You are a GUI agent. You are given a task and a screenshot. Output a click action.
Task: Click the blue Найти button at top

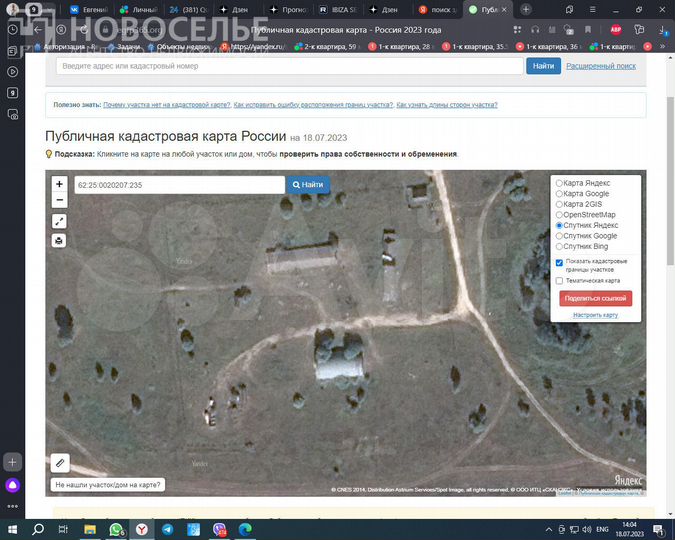coord(543,66)
